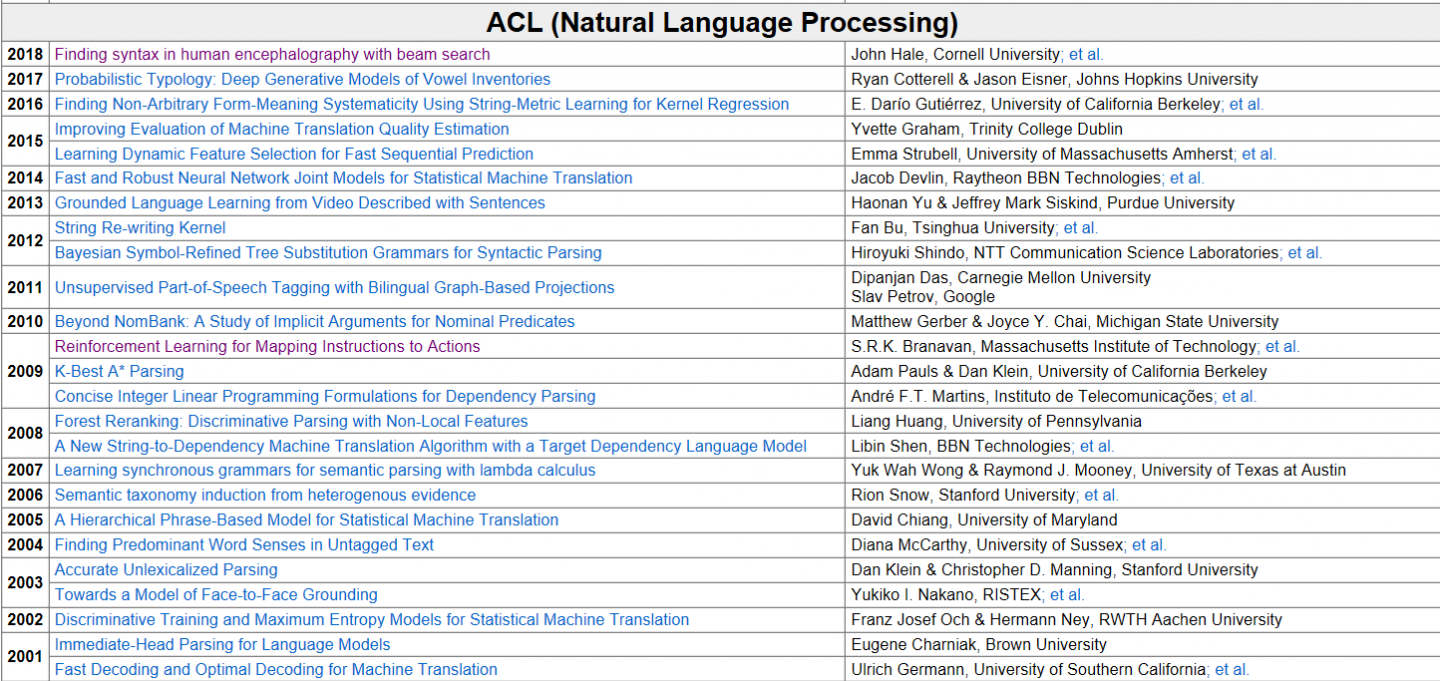Open 'Grounded Language Learning from Video Described with Sentences'

pos(300,203)
